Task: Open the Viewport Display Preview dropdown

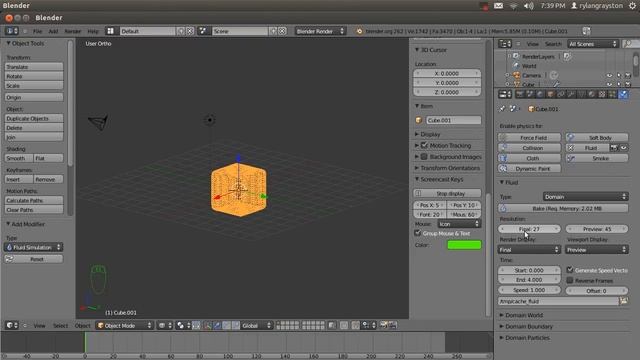Action: point(596,249)
